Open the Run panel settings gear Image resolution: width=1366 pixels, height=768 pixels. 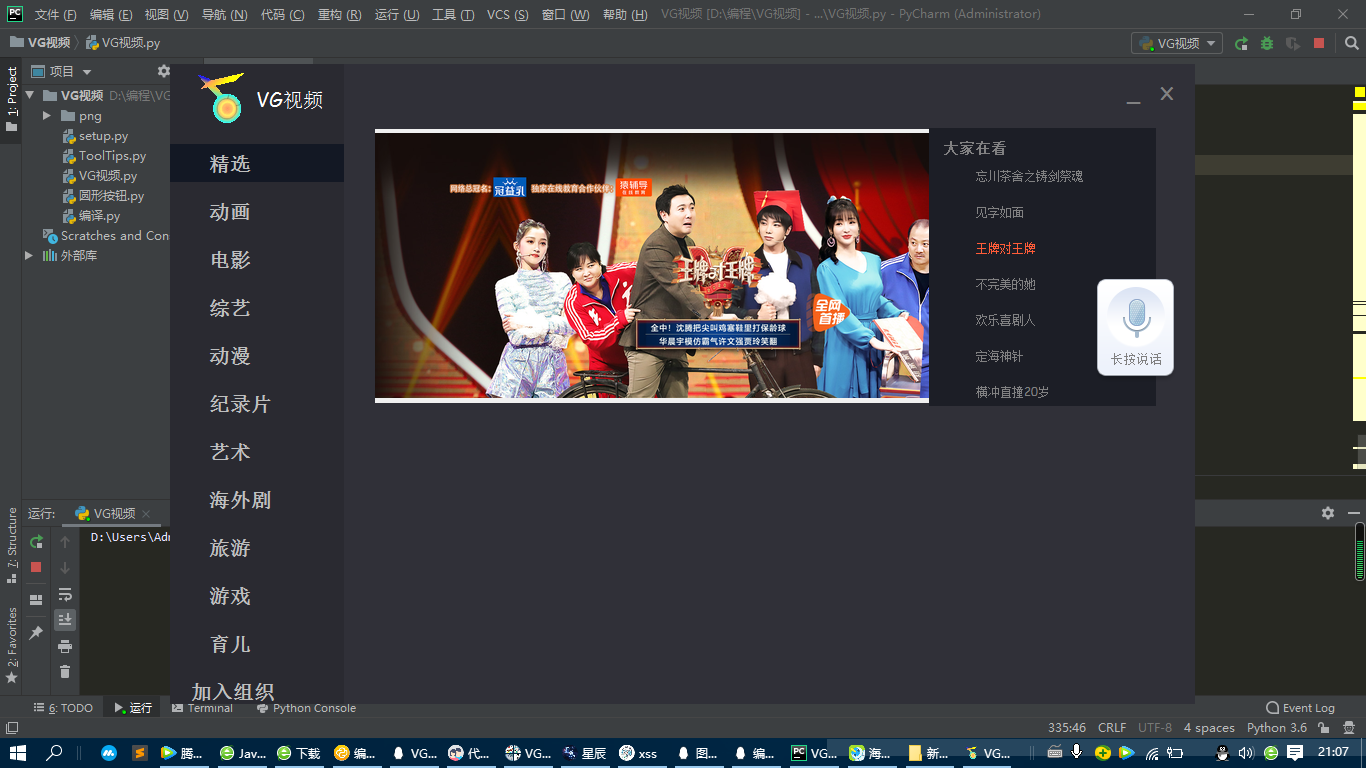1328,513
